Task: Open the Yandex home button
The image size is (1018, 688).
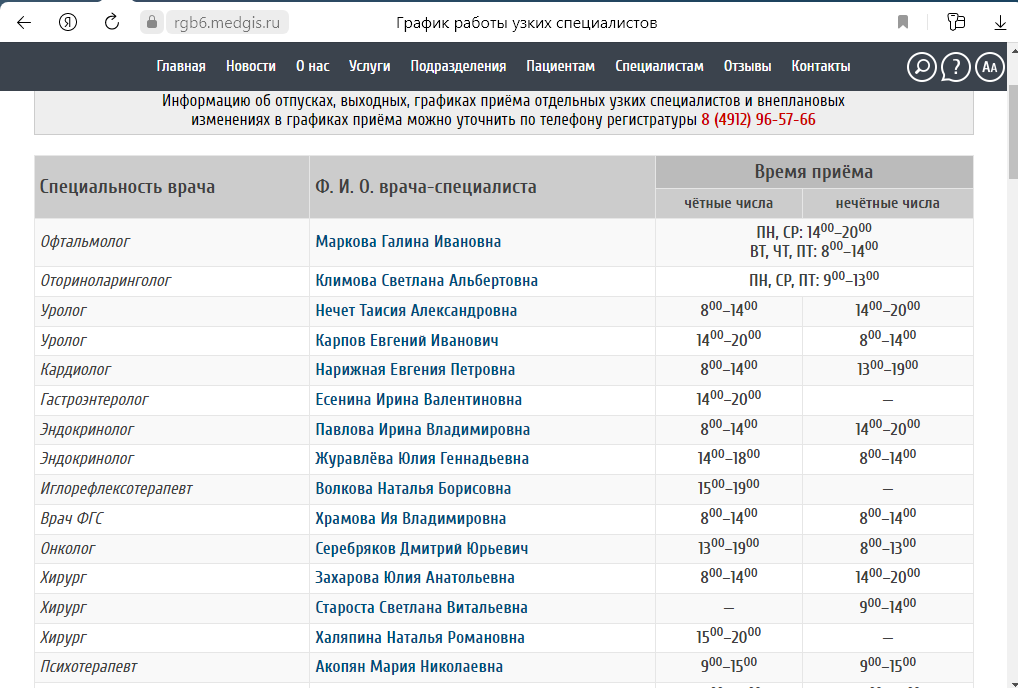Action: (x=69, y=22)
